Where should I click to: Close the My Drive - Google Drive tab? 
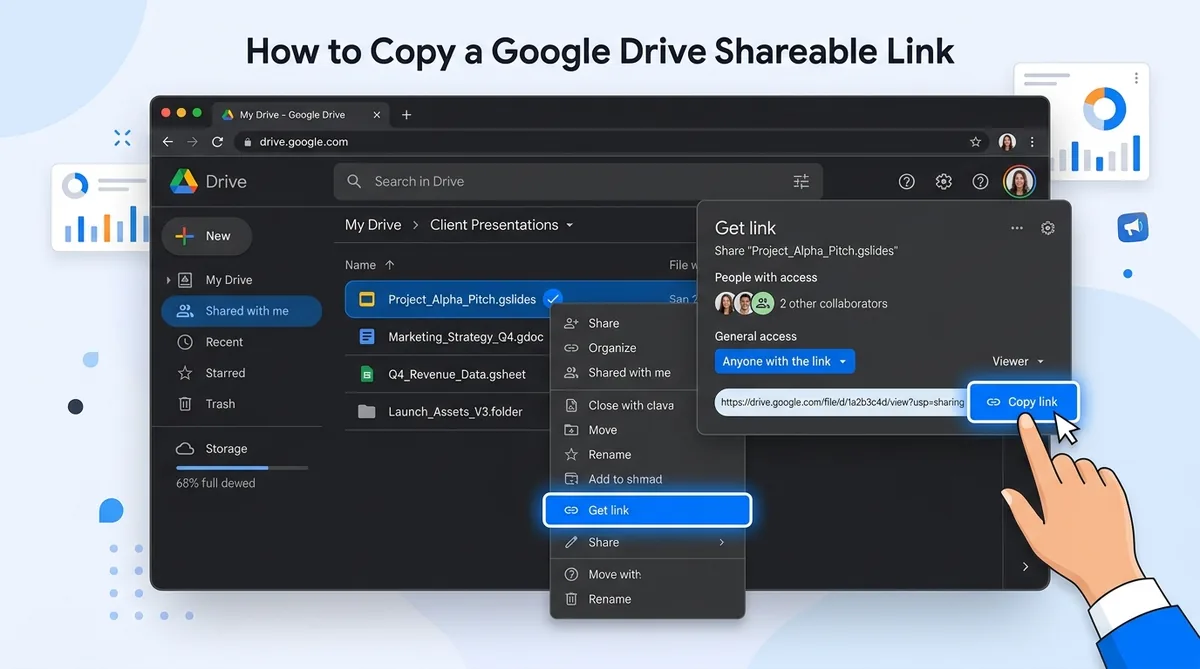click(379, 115)
